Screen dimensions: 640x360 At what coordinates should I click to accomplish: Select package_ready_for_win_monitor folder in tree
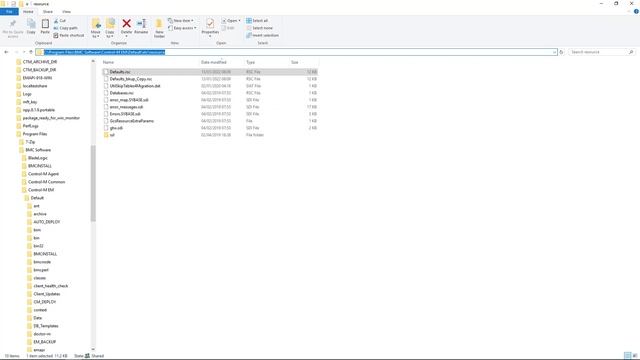tap(51, 118)
